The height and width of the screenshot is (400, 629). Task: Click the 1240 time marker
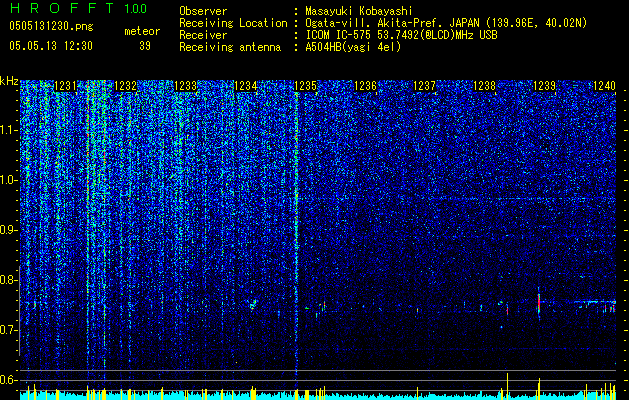tap(604, 86)
